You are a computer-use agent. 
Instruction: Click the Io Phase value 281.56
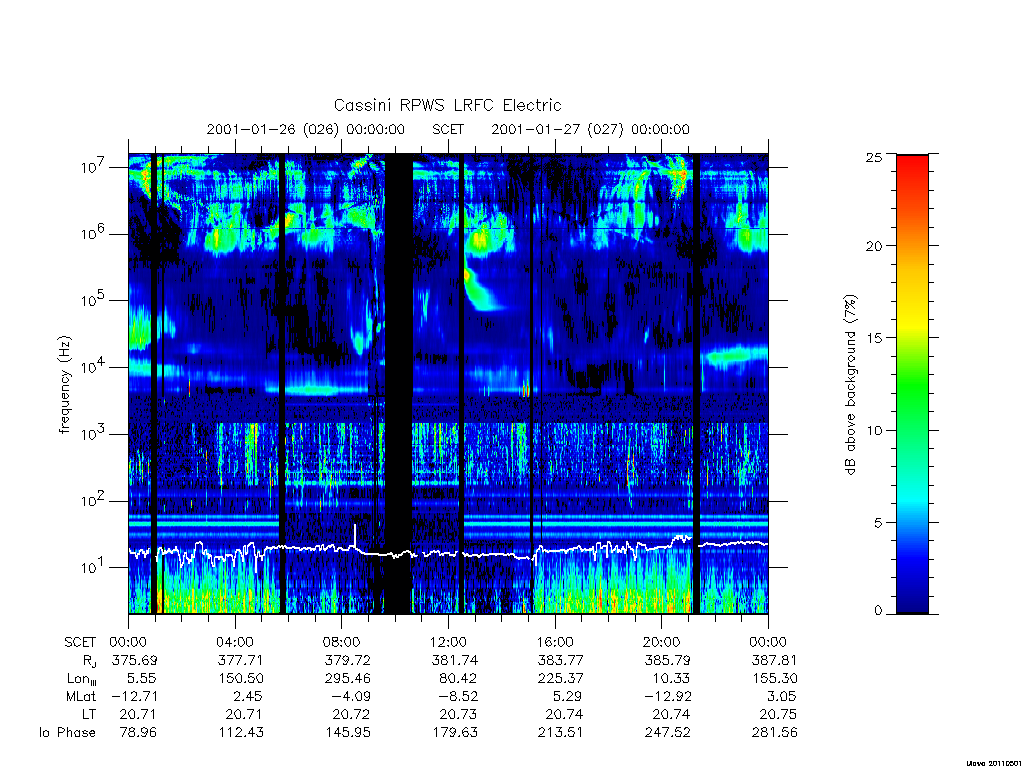tap(775, 732)
